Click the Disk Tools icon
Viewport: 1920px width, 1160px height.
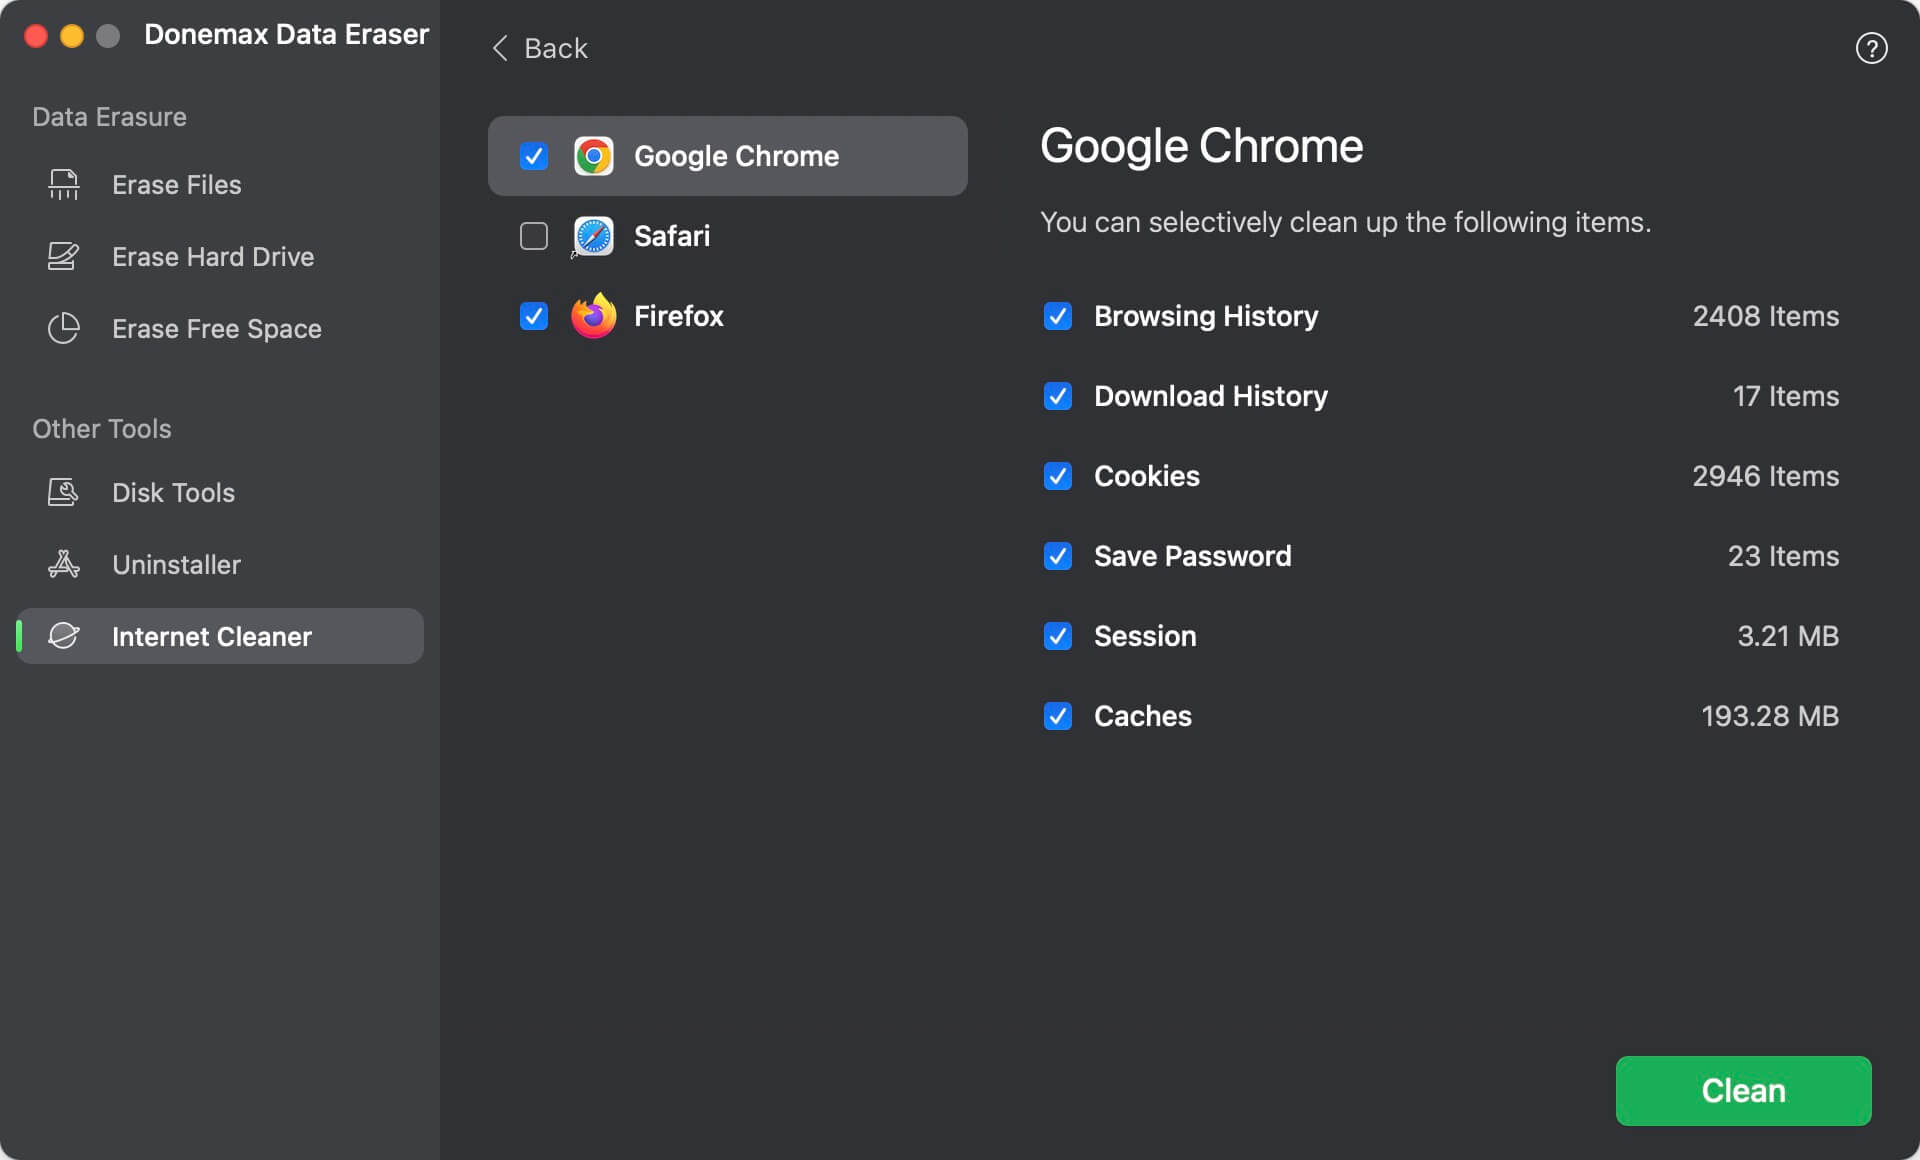point(64,493)
